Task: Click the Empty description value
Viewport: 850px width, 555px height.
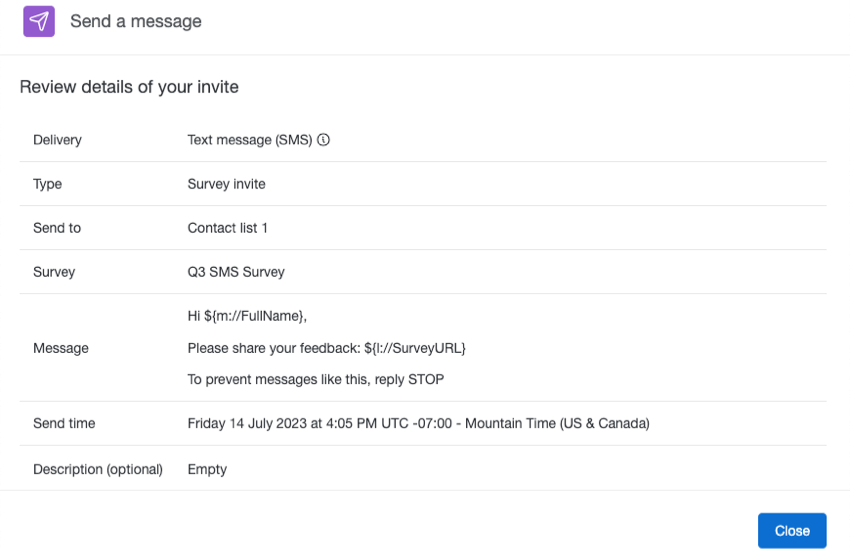Action: (x=207, y=469)
